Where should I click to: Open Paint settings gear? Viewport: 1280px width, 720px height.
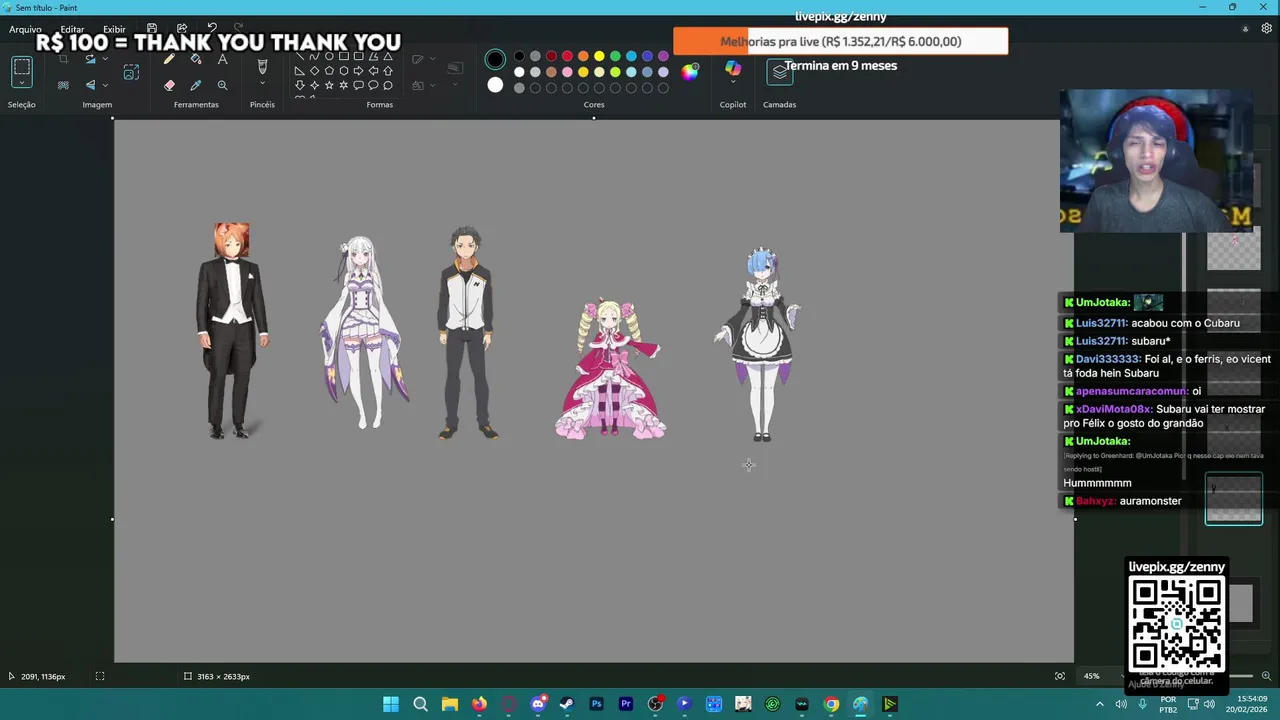coord(1267,29)
